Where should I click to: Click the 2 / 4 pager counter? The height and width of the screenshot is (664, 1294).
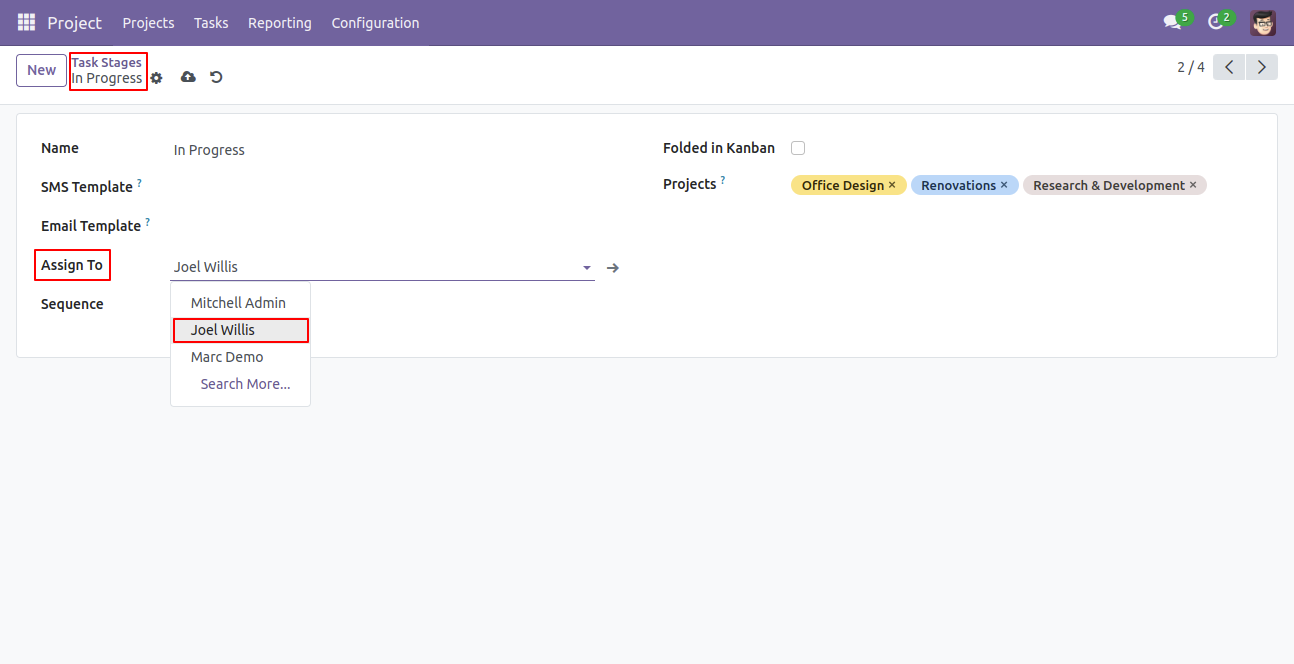click(x=1191, y=67)
